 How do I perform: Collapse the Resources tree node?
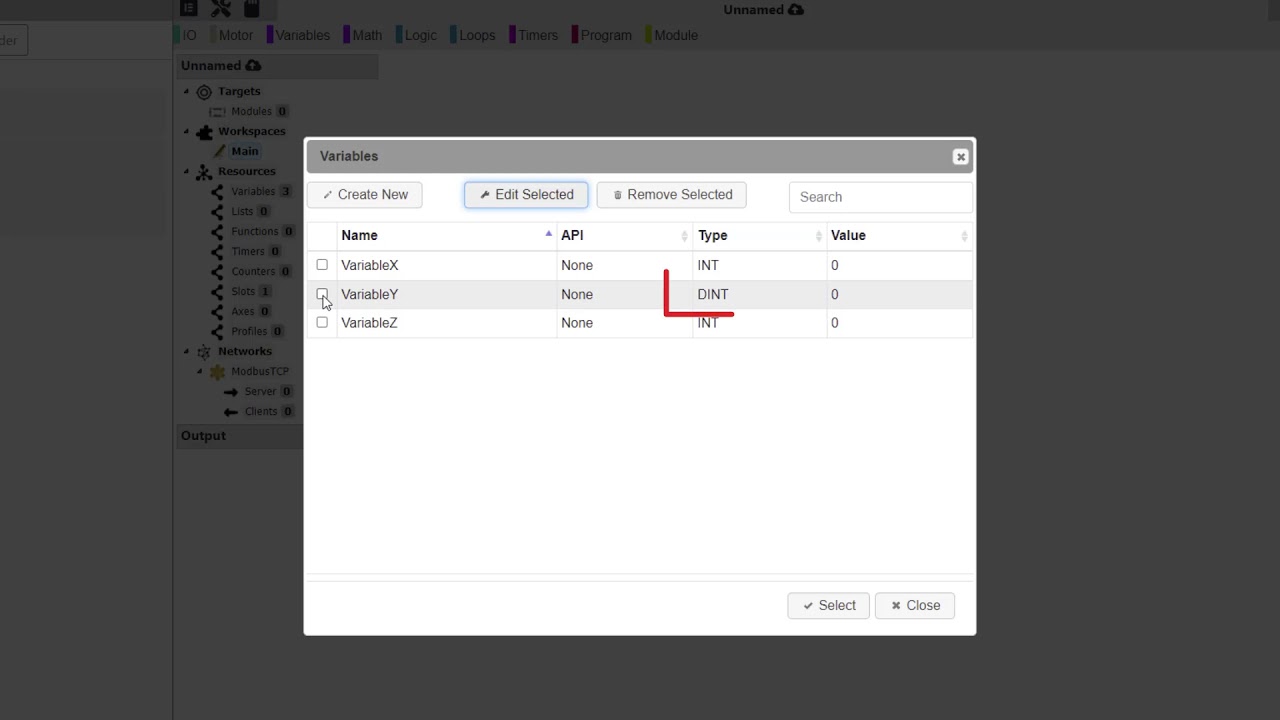tap(186, 172)
